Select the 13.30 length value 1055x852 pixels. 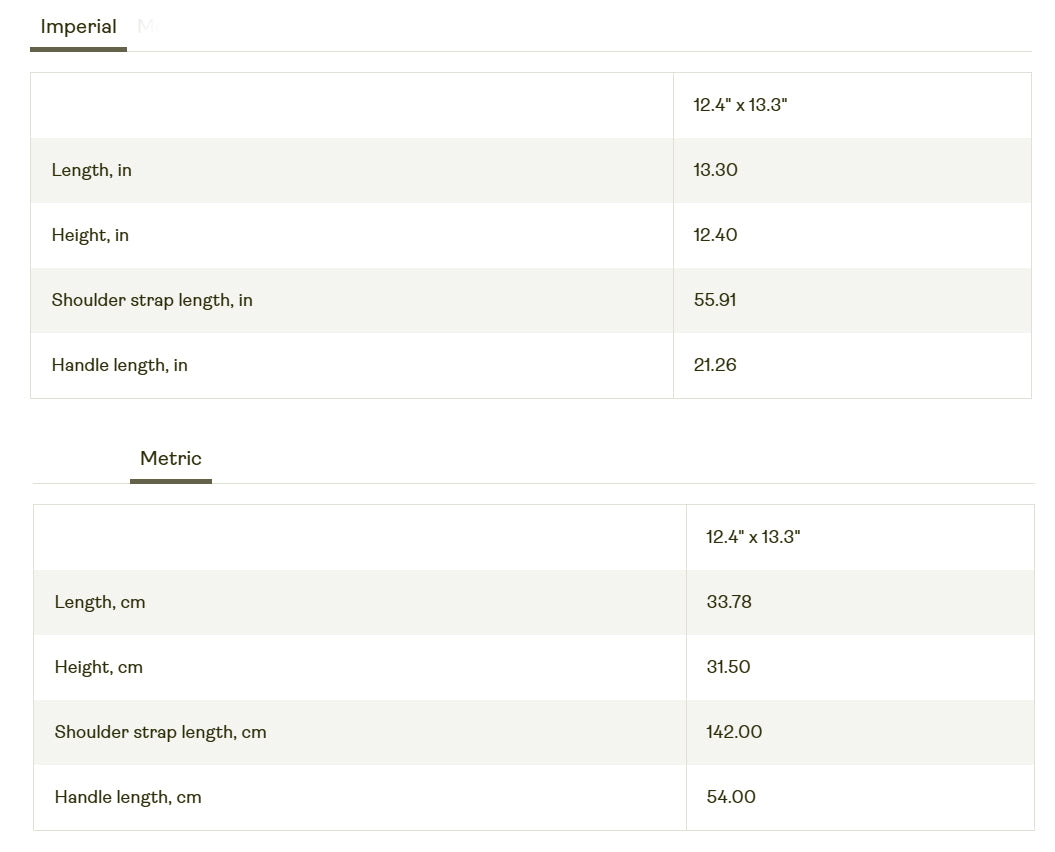tap(716, 170)
